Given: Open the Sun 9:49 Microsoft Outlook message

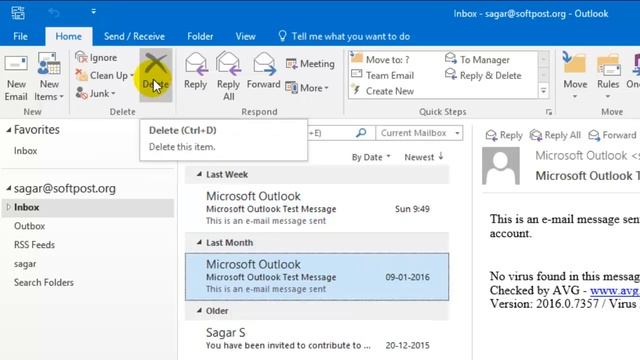Looking at the screenshot, I should (x=317, y=208).
